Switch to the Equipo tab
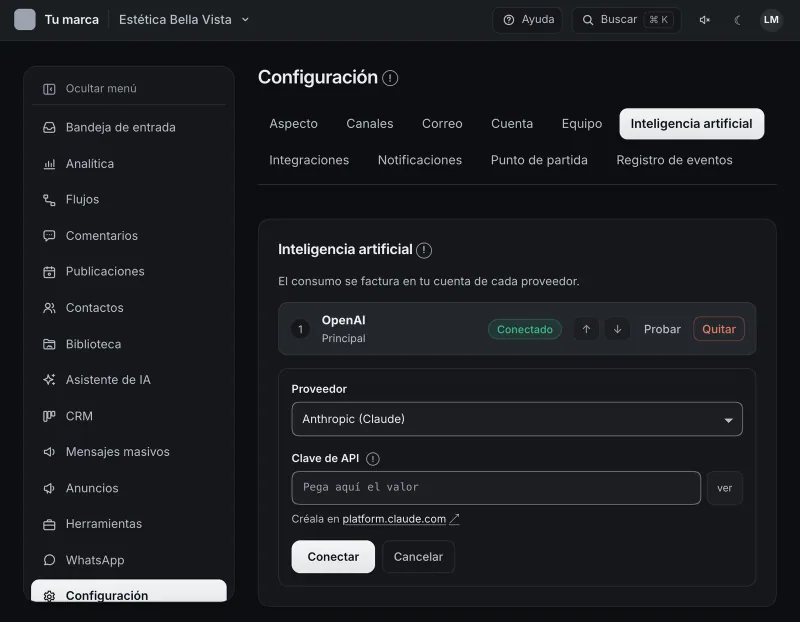This screenshot has height=622, width=800. pos(582,124)
